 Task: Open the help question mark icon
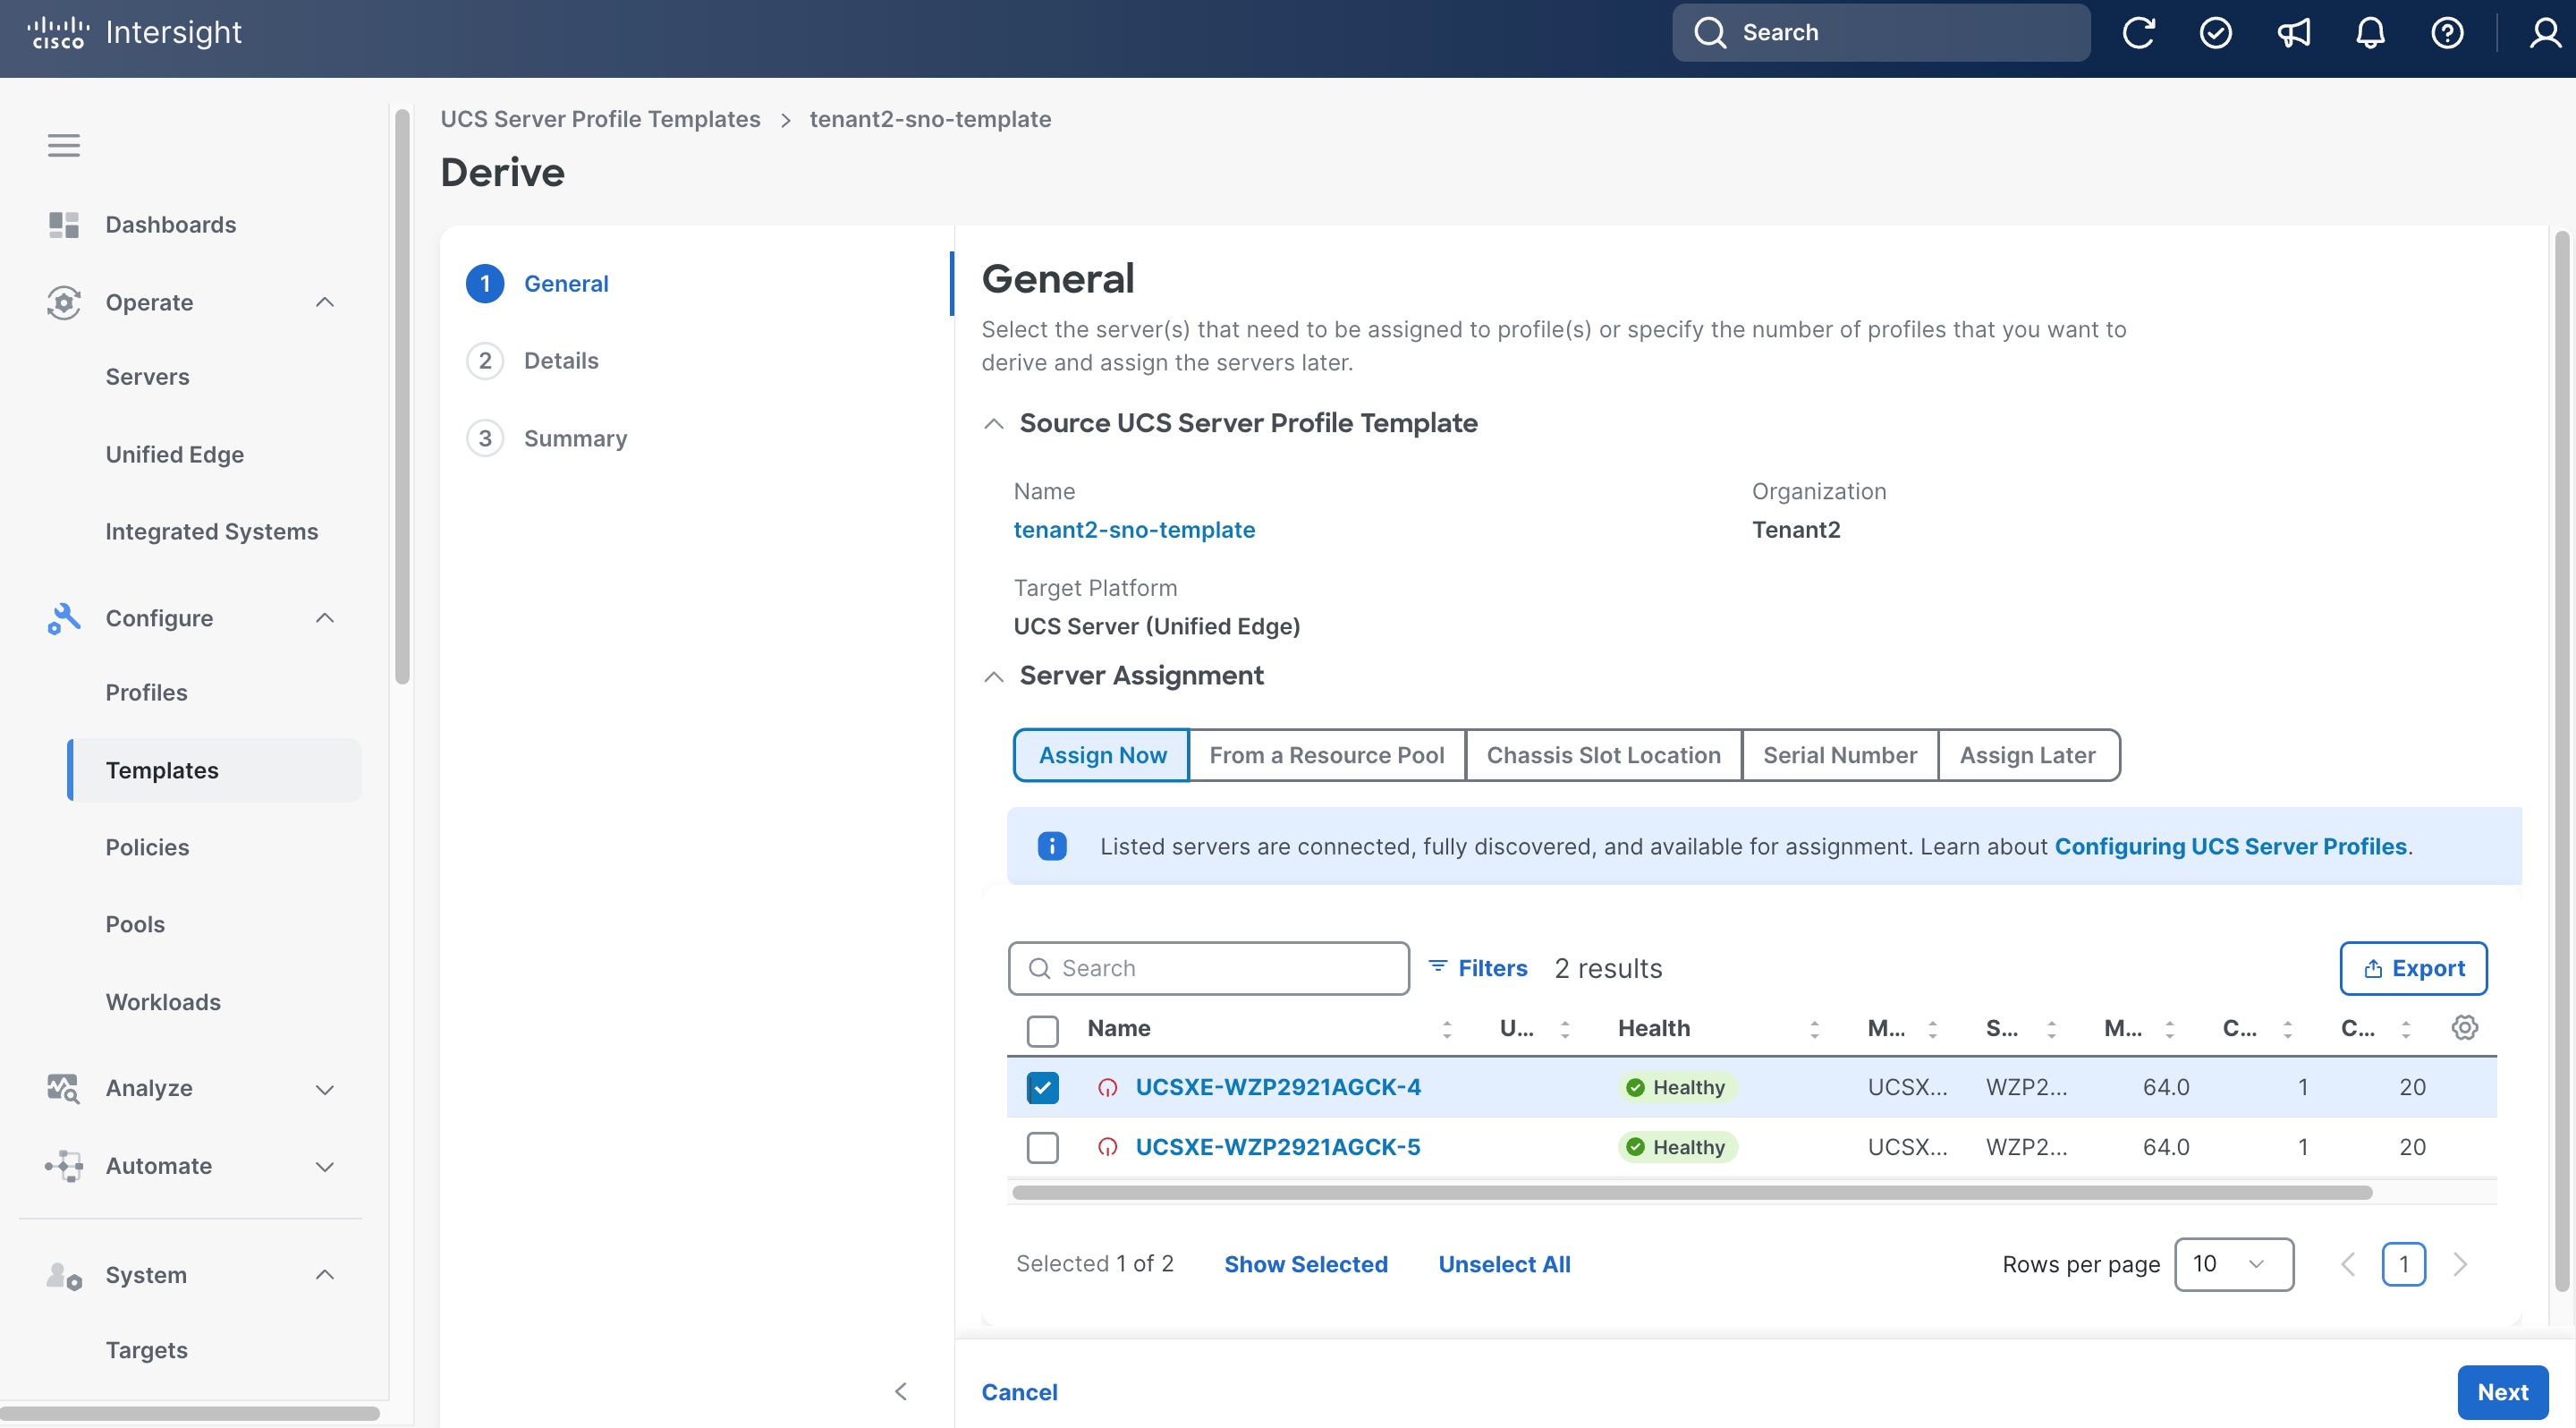click(2447, 33)
